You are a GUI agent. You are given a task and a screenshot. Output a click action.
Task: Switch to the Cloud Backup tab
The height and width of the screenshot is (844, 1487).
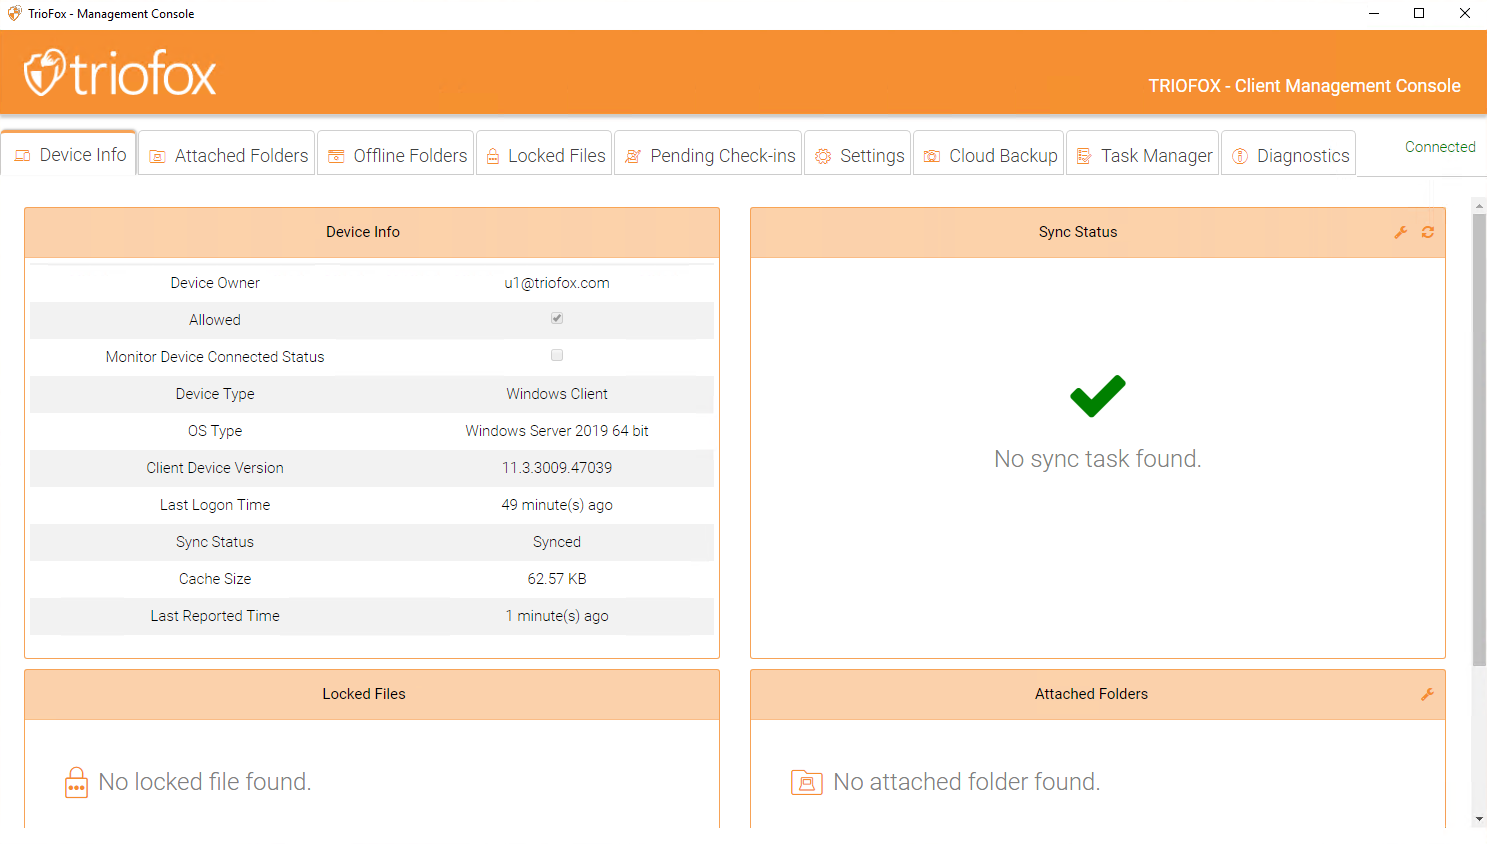(x=989, y=155)
